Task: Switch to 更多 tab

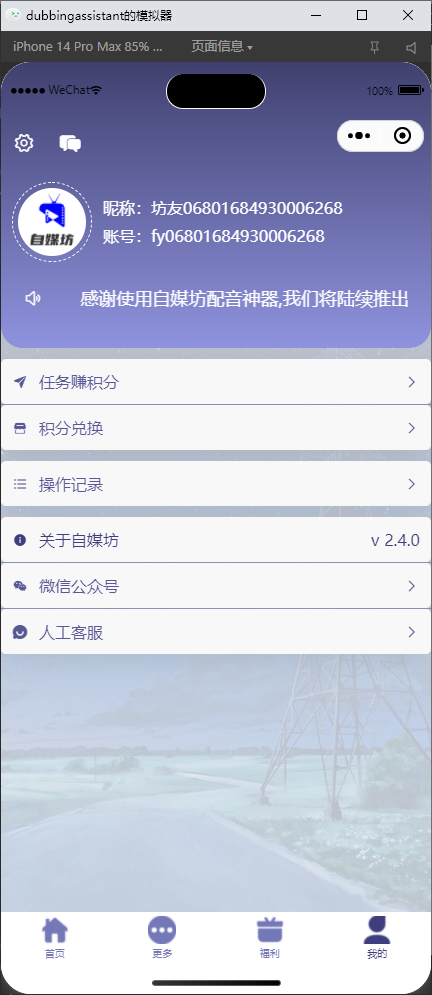Action: coord(162,937)
